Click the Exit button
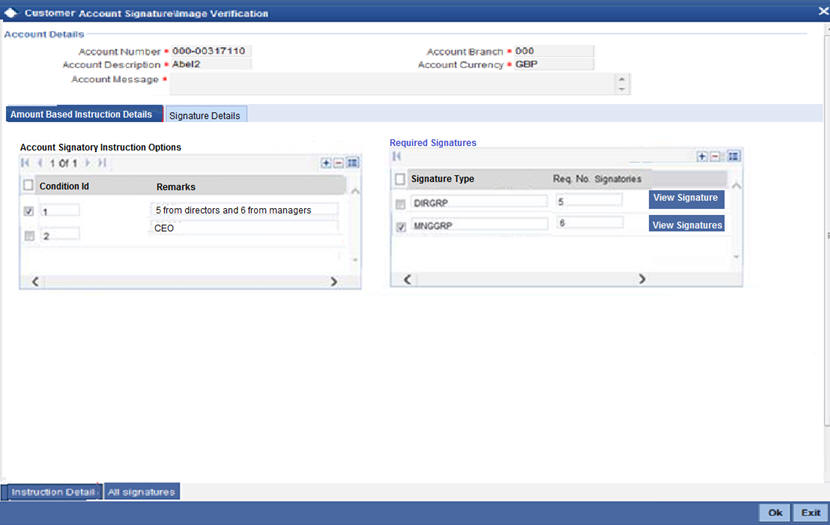 tap(811, 512)
